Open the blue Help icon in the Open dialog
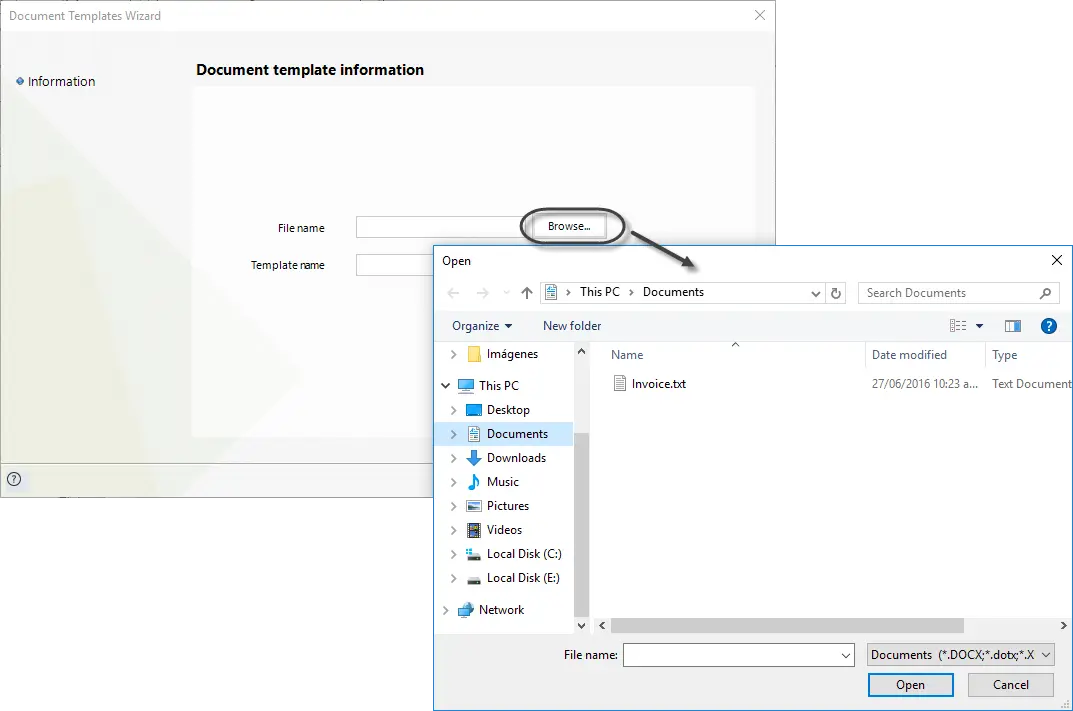 click(x=1048, y=326)
